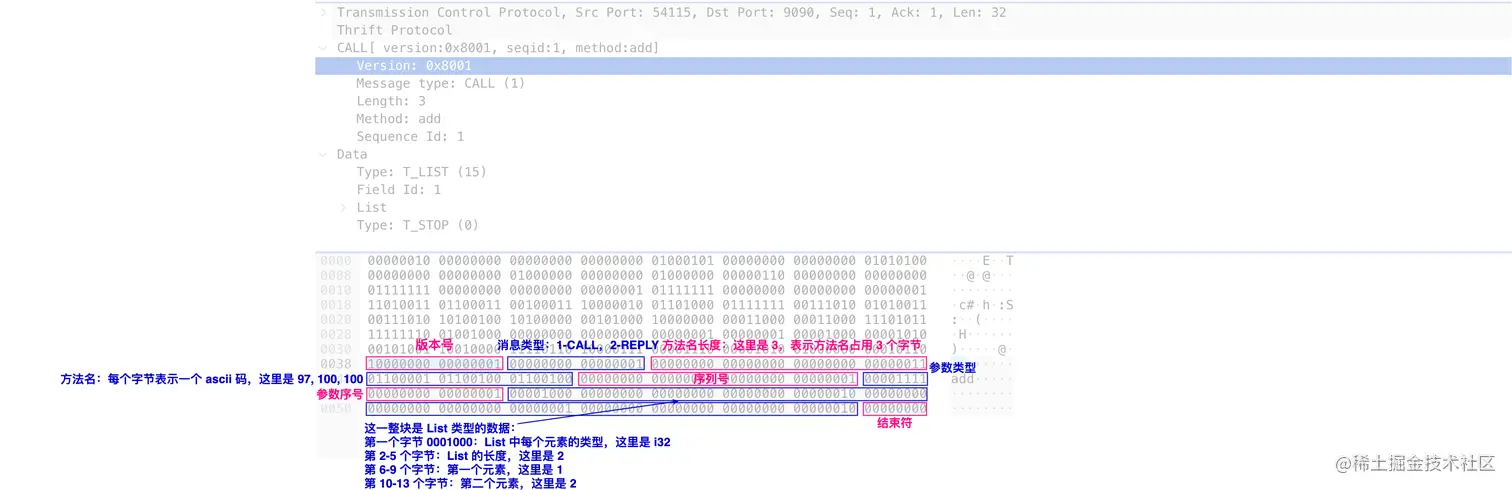
Task: Click the List label text
Action: [371, 208]
